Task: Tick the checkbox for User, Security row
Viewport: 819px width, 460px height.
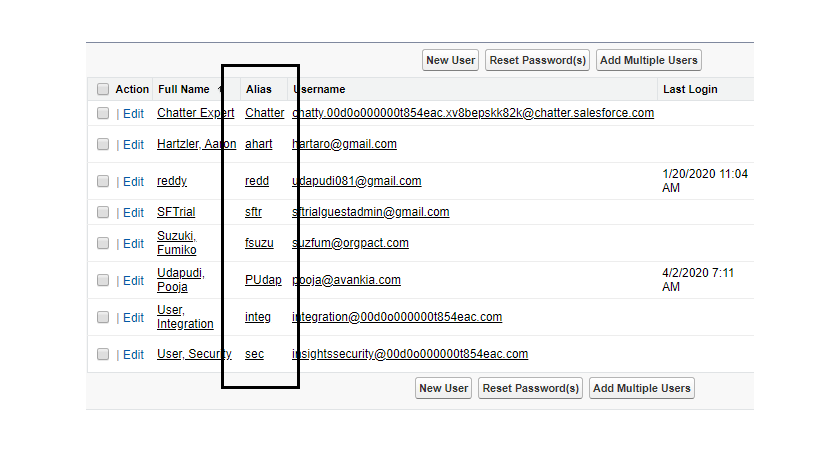Action: (103, 354)
